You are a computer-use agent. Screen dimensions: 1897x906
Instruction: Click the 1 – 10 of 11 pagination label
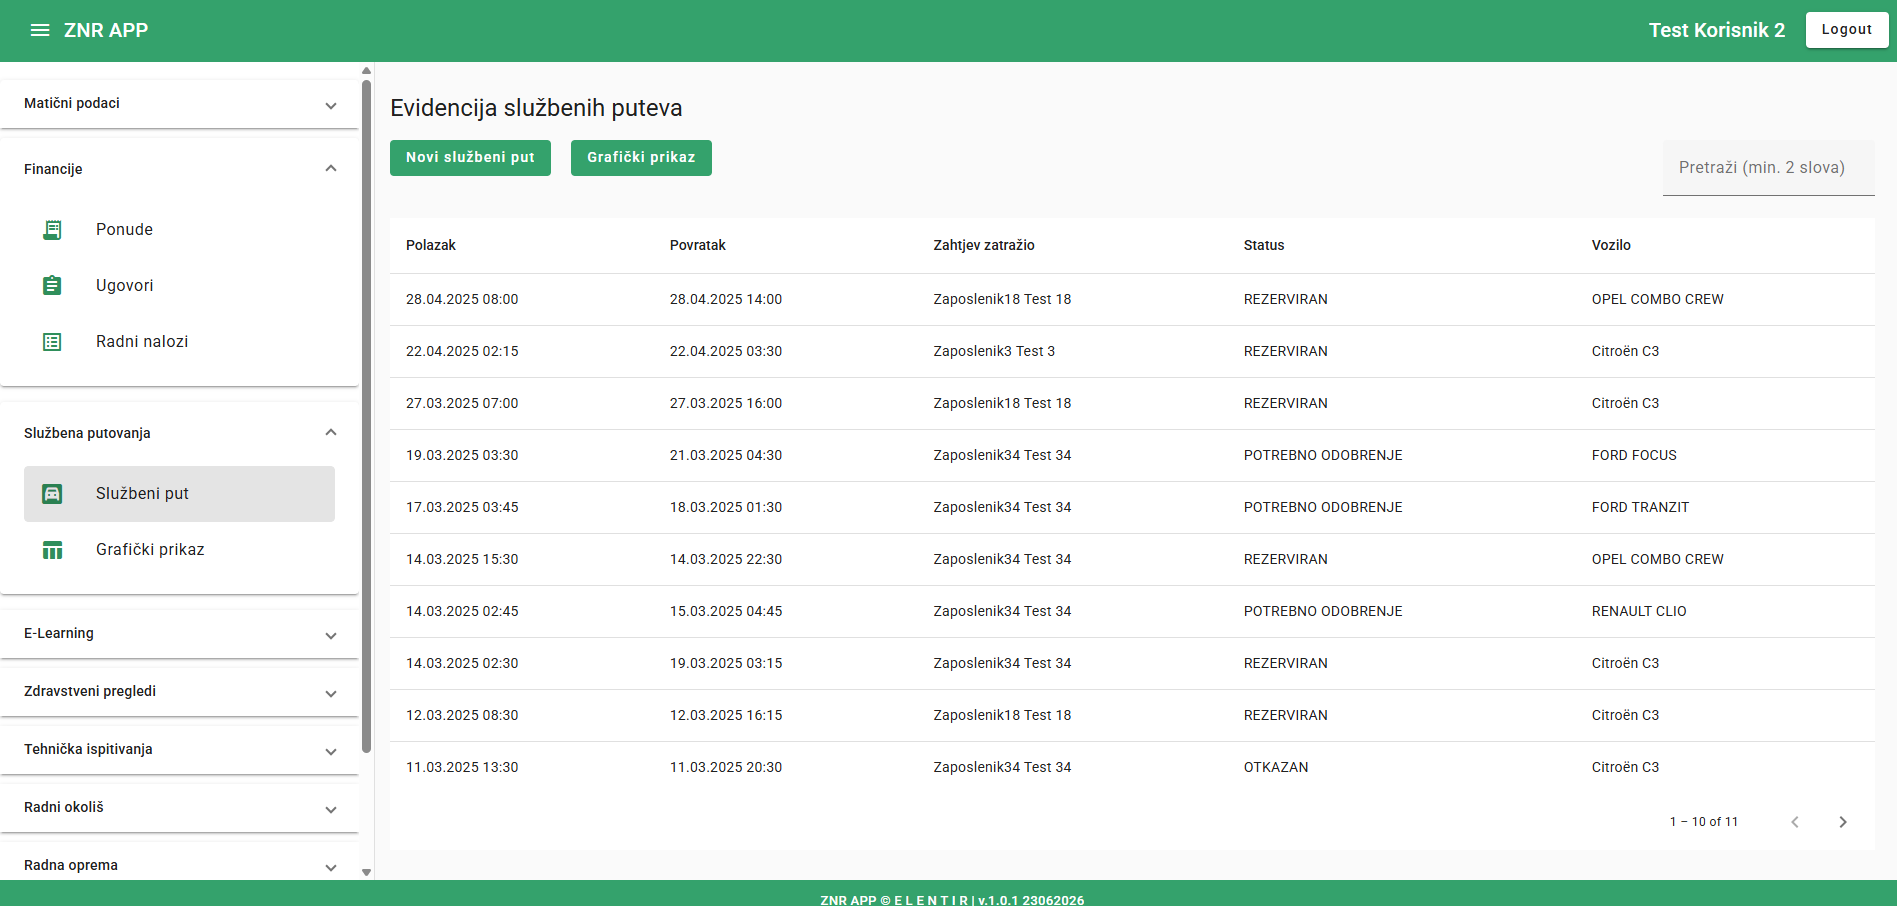[x=1704, y=822]
